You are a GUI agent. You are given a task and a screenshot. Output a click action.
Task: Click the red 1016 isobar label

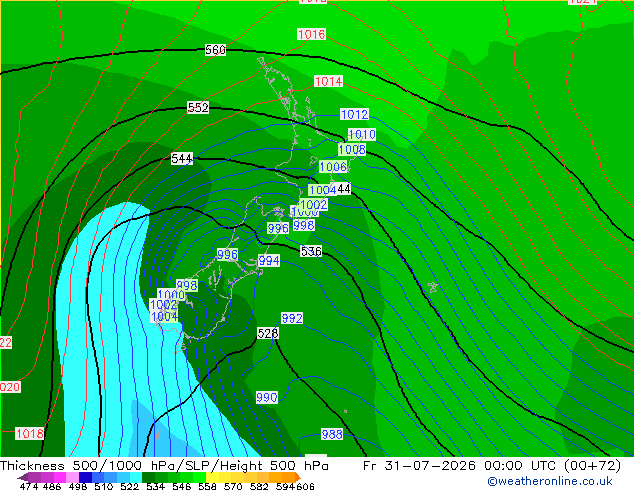pyautogui.click(x=311, y=34)
